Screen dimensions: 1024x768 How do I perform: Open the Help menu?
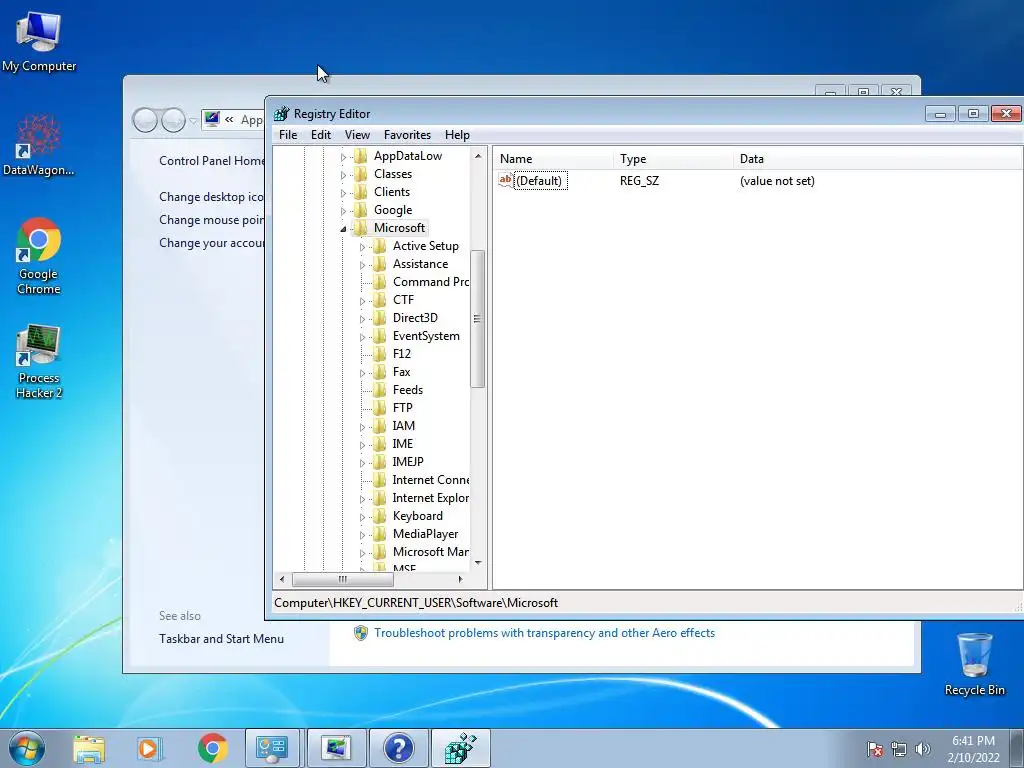457,135
